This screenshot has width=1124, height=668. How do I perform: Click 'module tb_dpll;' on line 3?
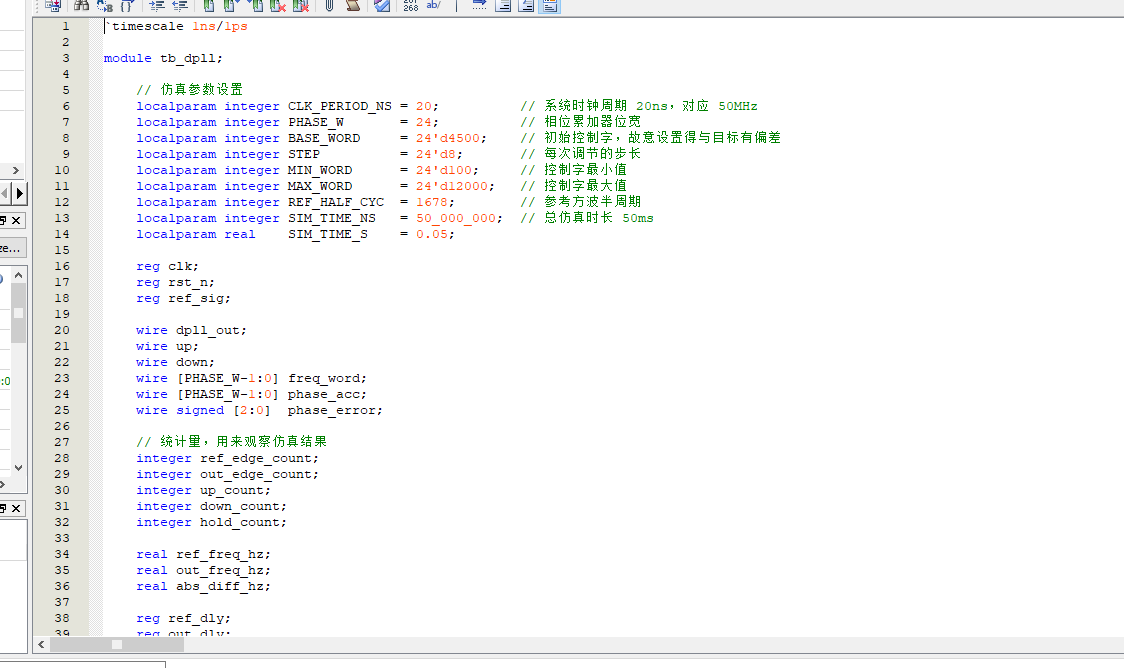click(163, 58)
